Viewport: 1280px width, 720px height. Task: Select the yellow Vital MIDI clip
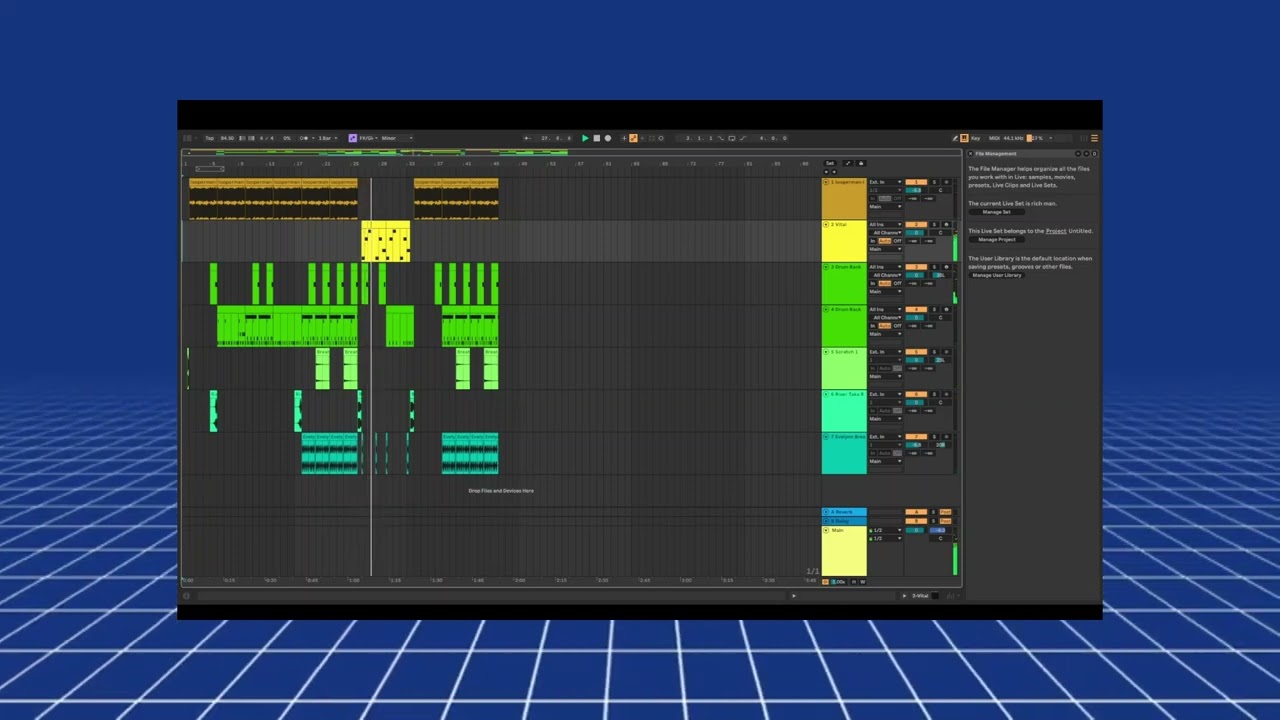pyautogui.click(x=386, y=241)
